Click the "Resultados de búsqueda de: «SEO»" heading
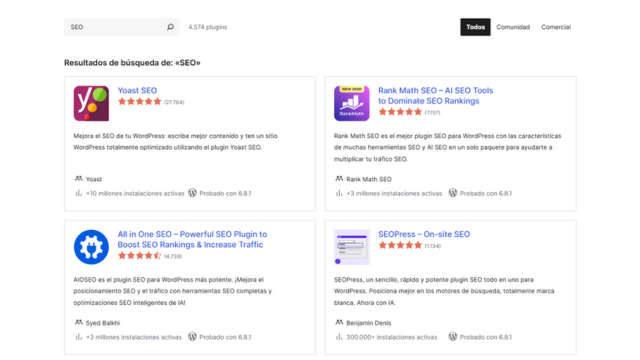Image resolution: width=640 pixels, height=360 pixels. coord(132,63)
